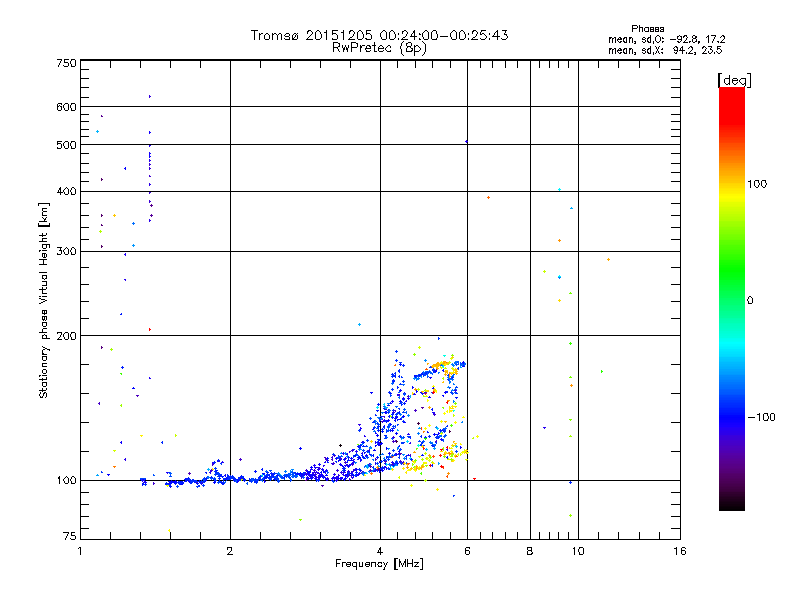This screenshot has height=600, width=800.
Task: Click the x-axis tick label '10'
Action: pos(578,551)
